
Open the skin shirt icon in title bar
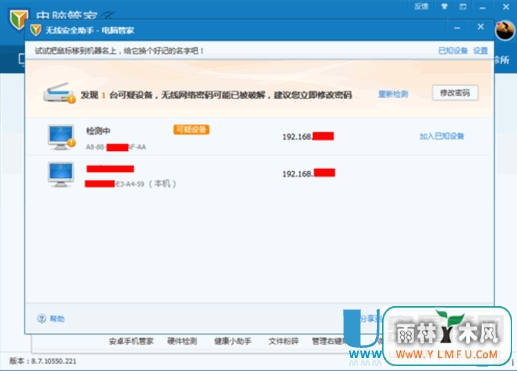click(x=444, y=6)
